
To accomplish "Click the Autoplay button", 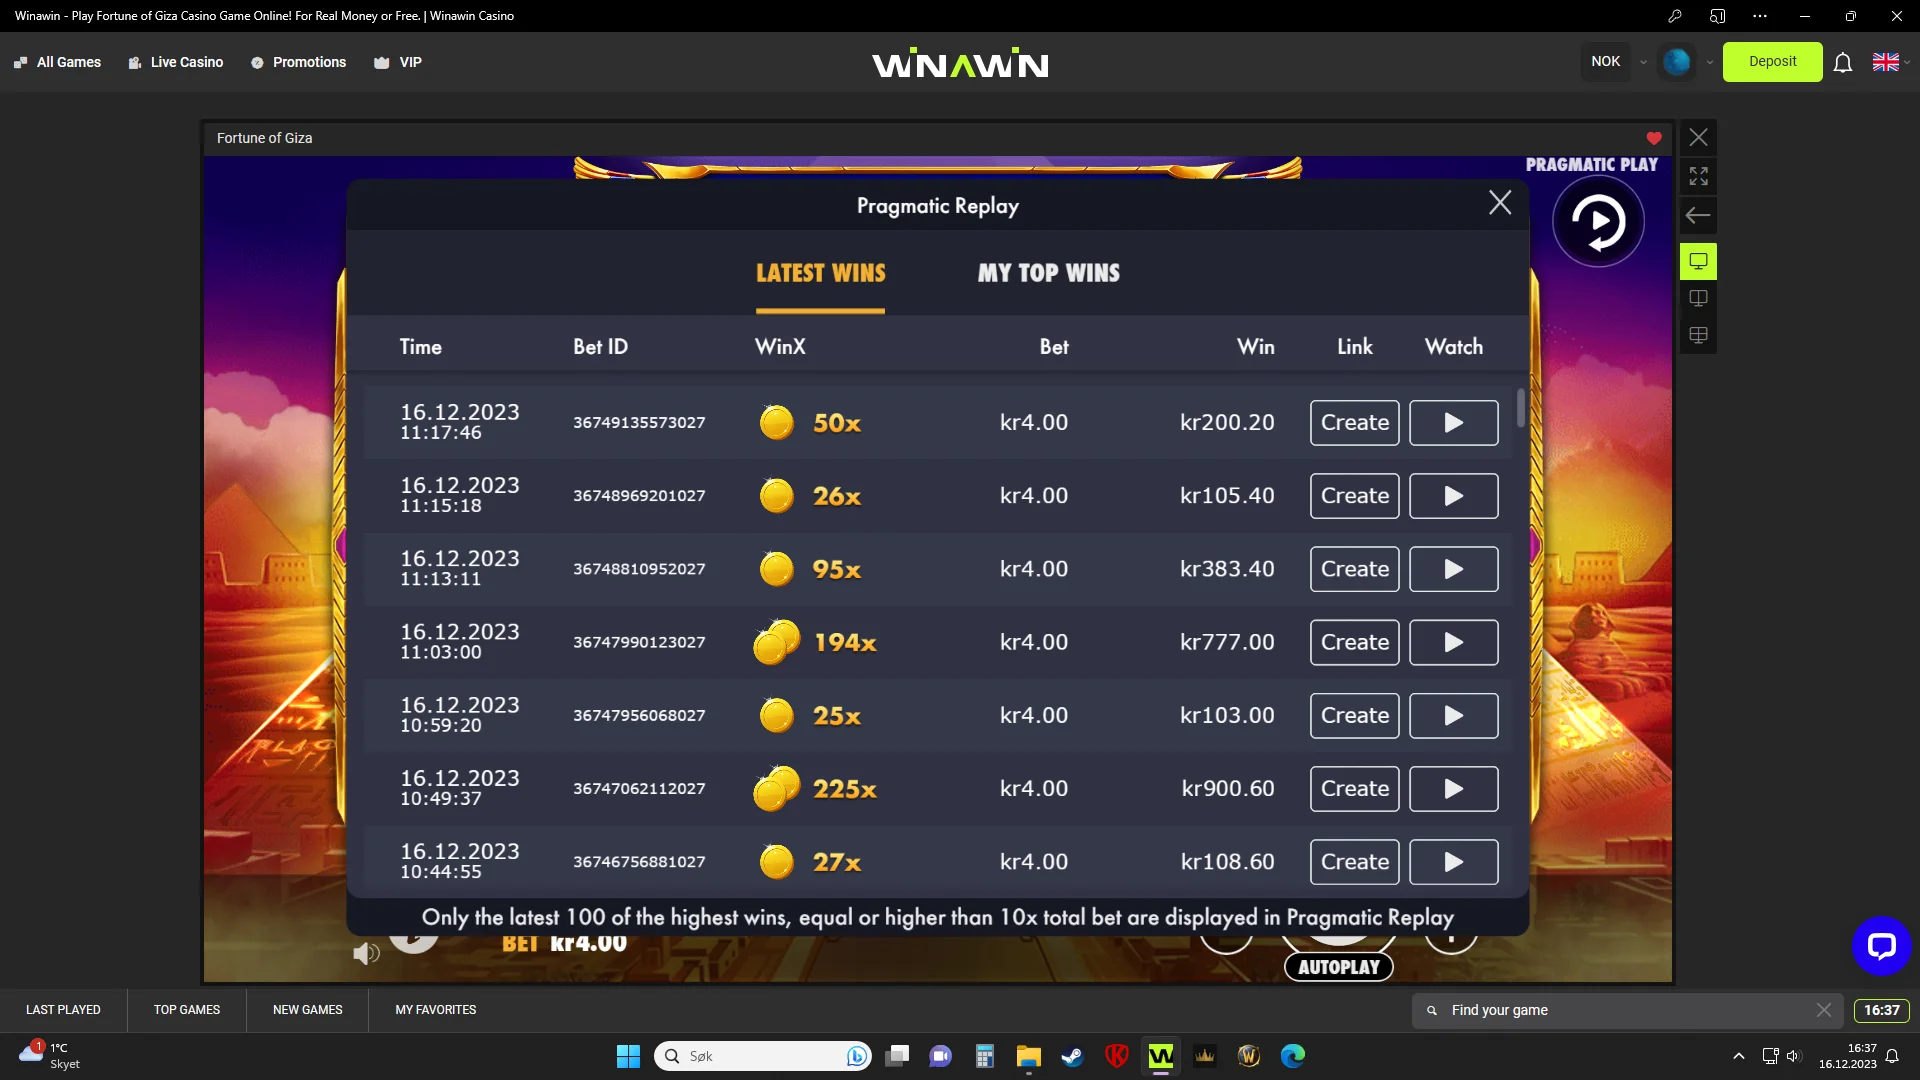I will [x=1339, y=967].
